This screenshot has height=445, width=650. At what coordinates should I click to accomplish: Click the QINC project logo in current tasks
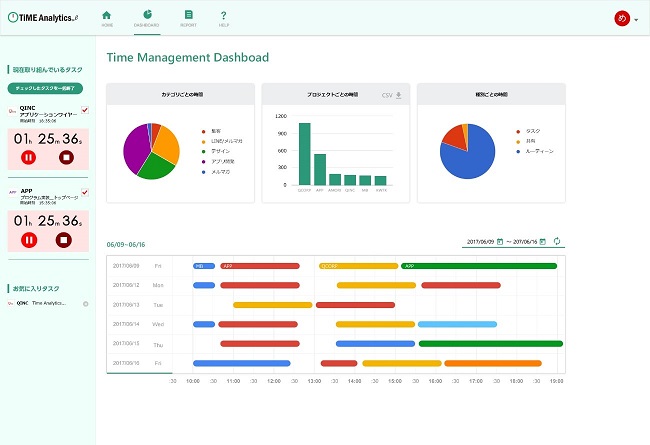tap(12, 111)
